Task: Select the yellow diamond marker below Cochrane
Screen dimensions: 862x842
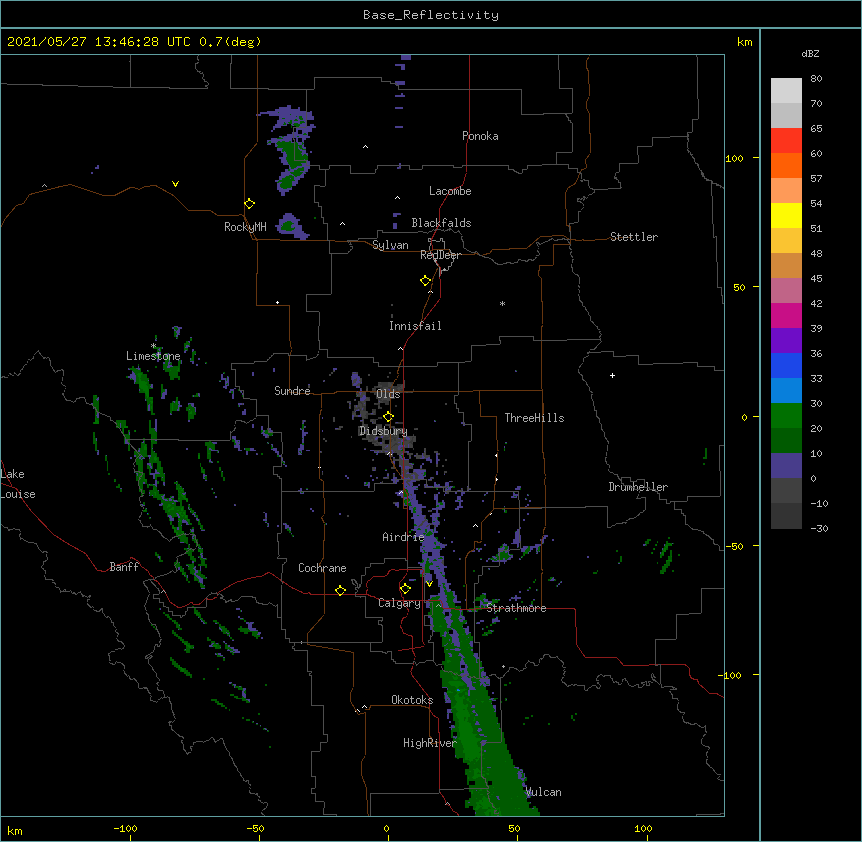Action: 340,590
